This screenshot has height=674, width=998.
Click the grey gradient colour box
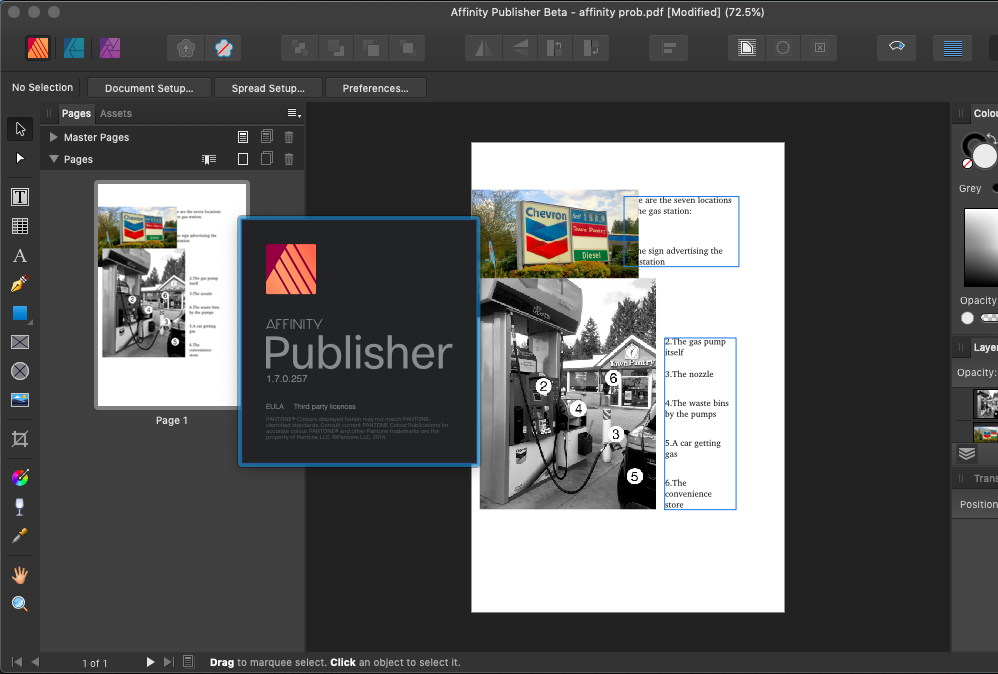pos(981,248)
